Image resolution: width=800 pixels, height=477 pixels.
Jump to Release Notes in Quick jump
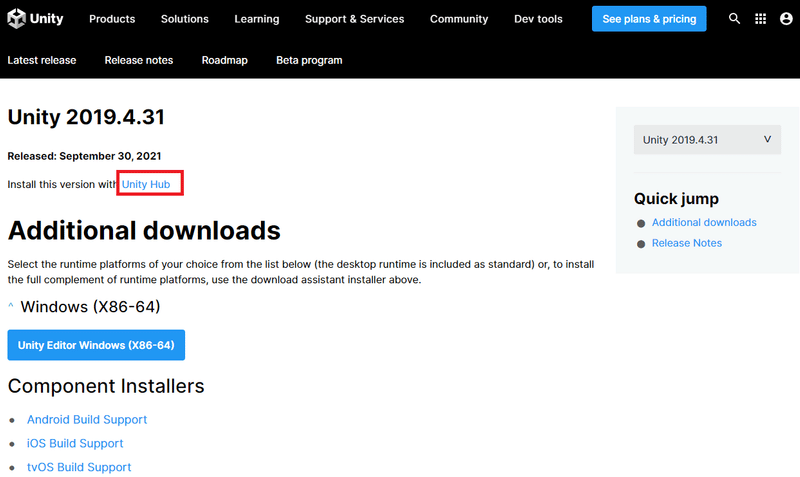point(687,243)
